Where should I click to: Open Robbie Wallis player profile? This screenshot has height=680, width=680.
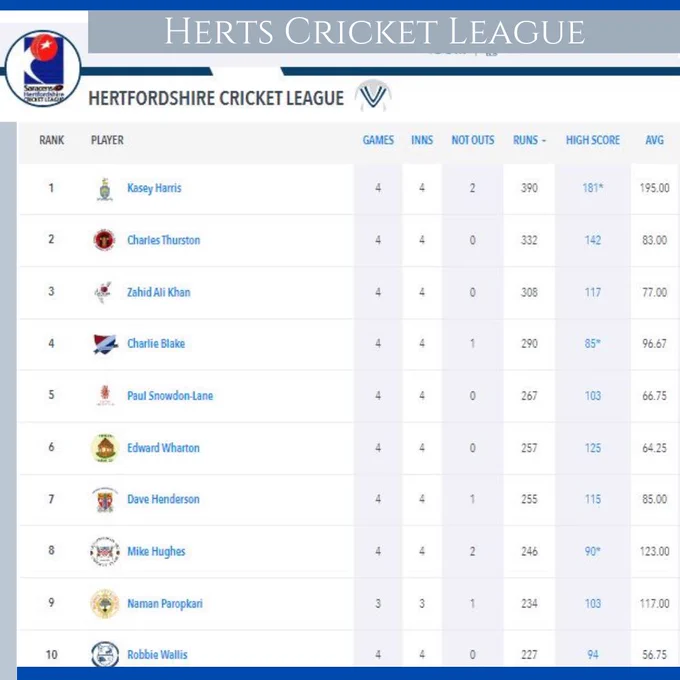coord(157,654)
